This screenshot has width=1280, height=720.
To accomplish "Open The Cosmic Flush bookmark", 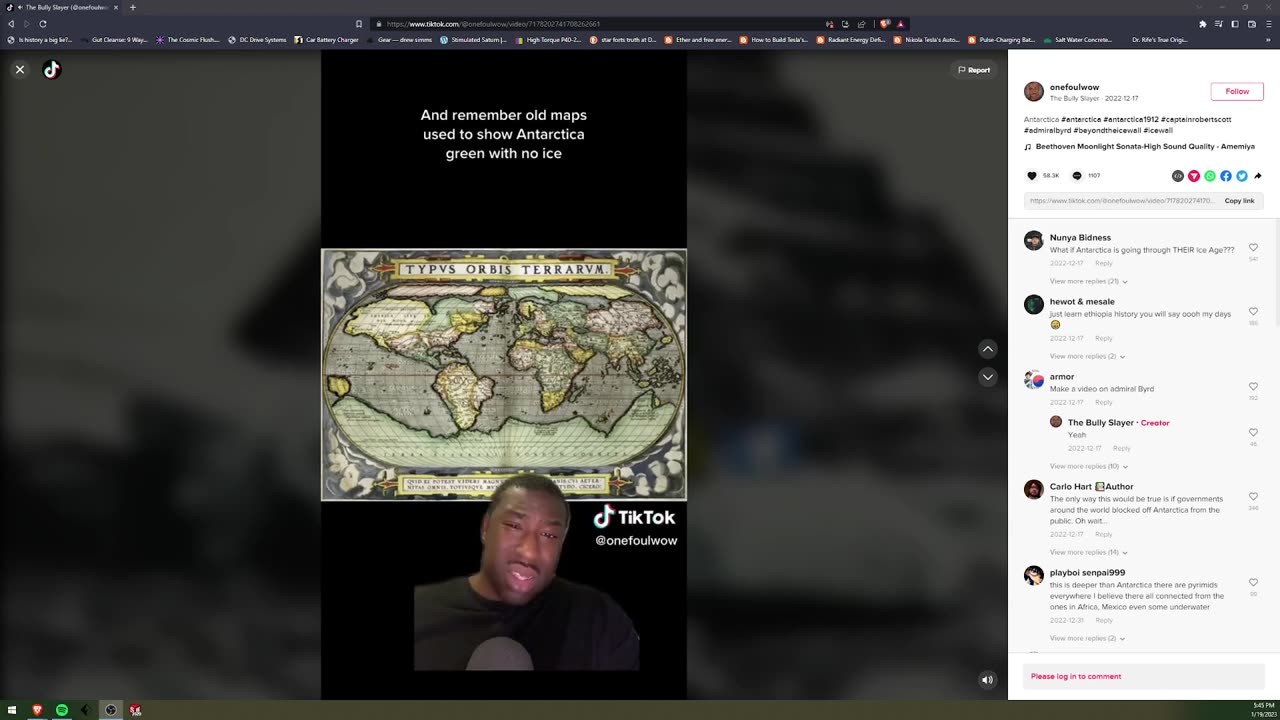I will click(188, 40).
